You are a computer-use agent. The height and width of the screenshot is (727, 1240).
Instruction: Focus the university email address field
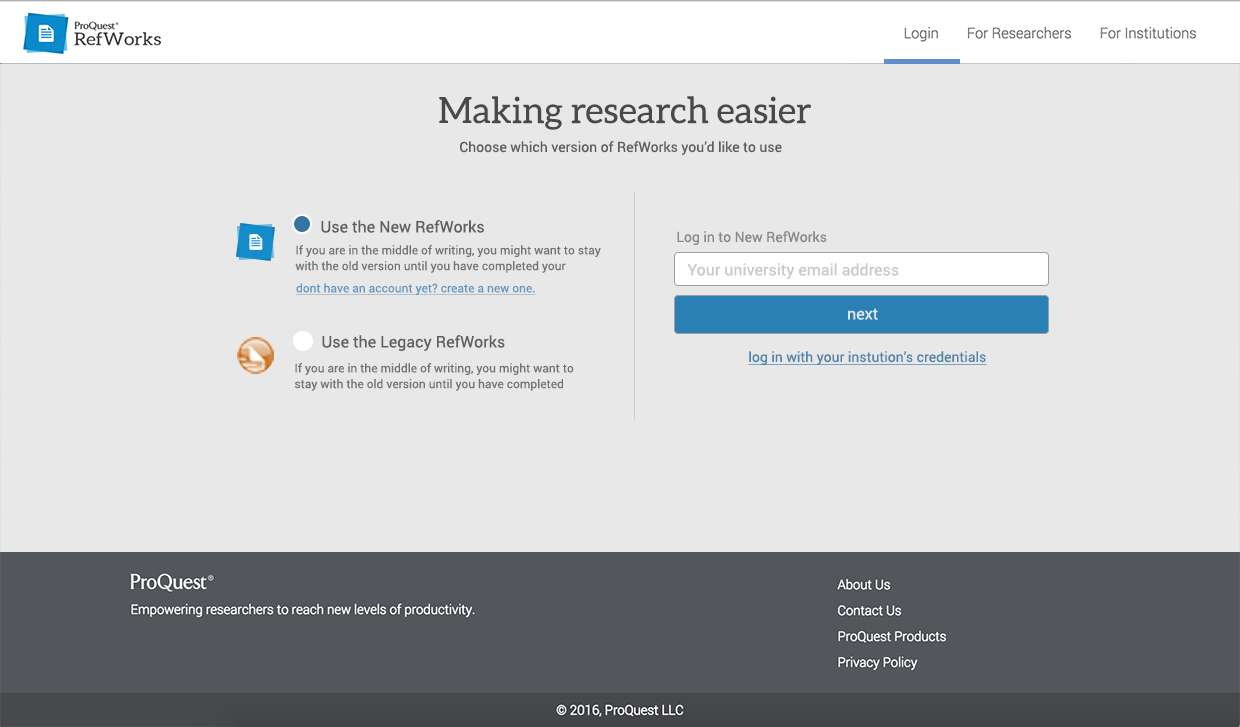(x=861, y=269)
